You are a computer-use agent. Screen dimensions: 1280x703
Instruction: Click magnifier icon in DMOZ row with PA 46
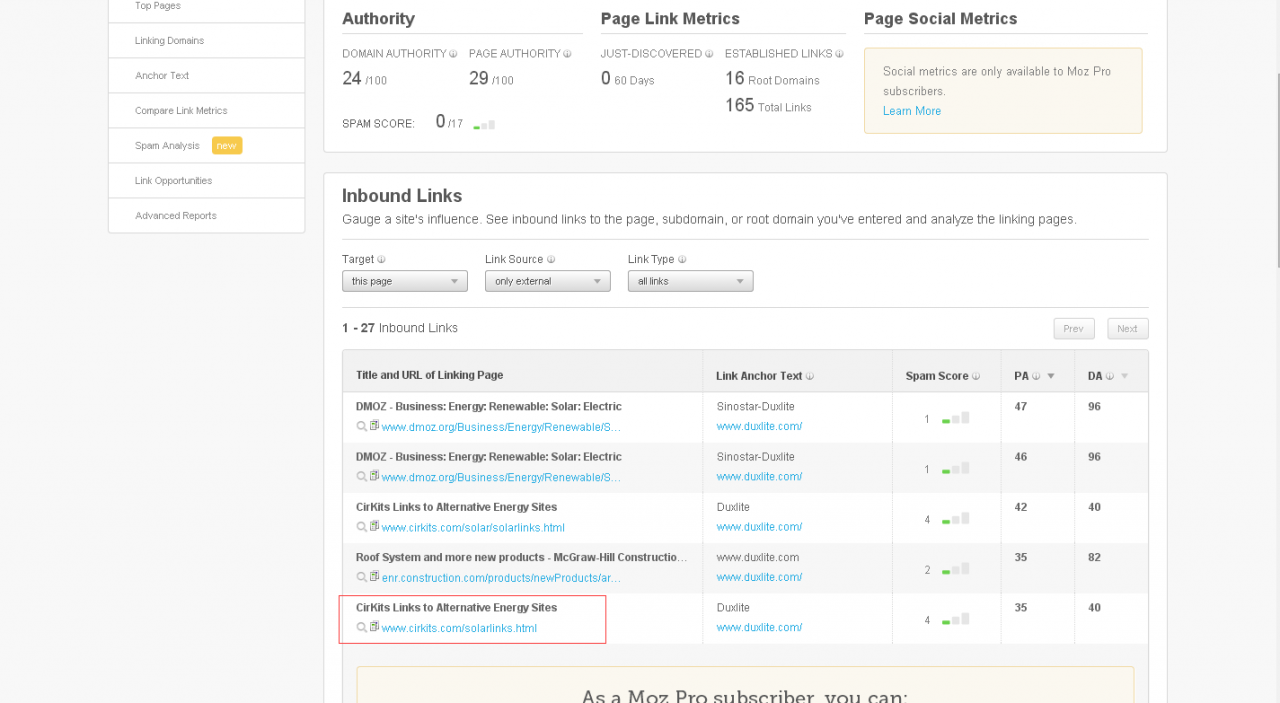click(362, 476)
